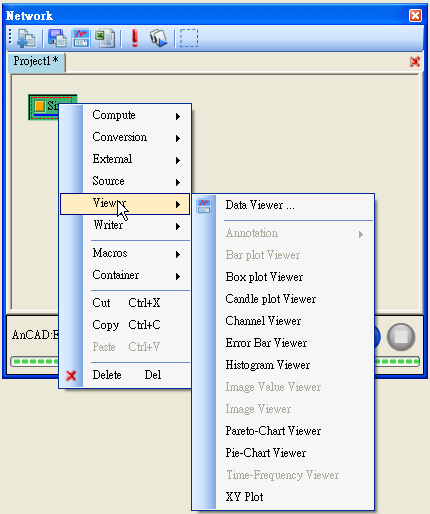Switch to the Project1 tab

[36, 62]
